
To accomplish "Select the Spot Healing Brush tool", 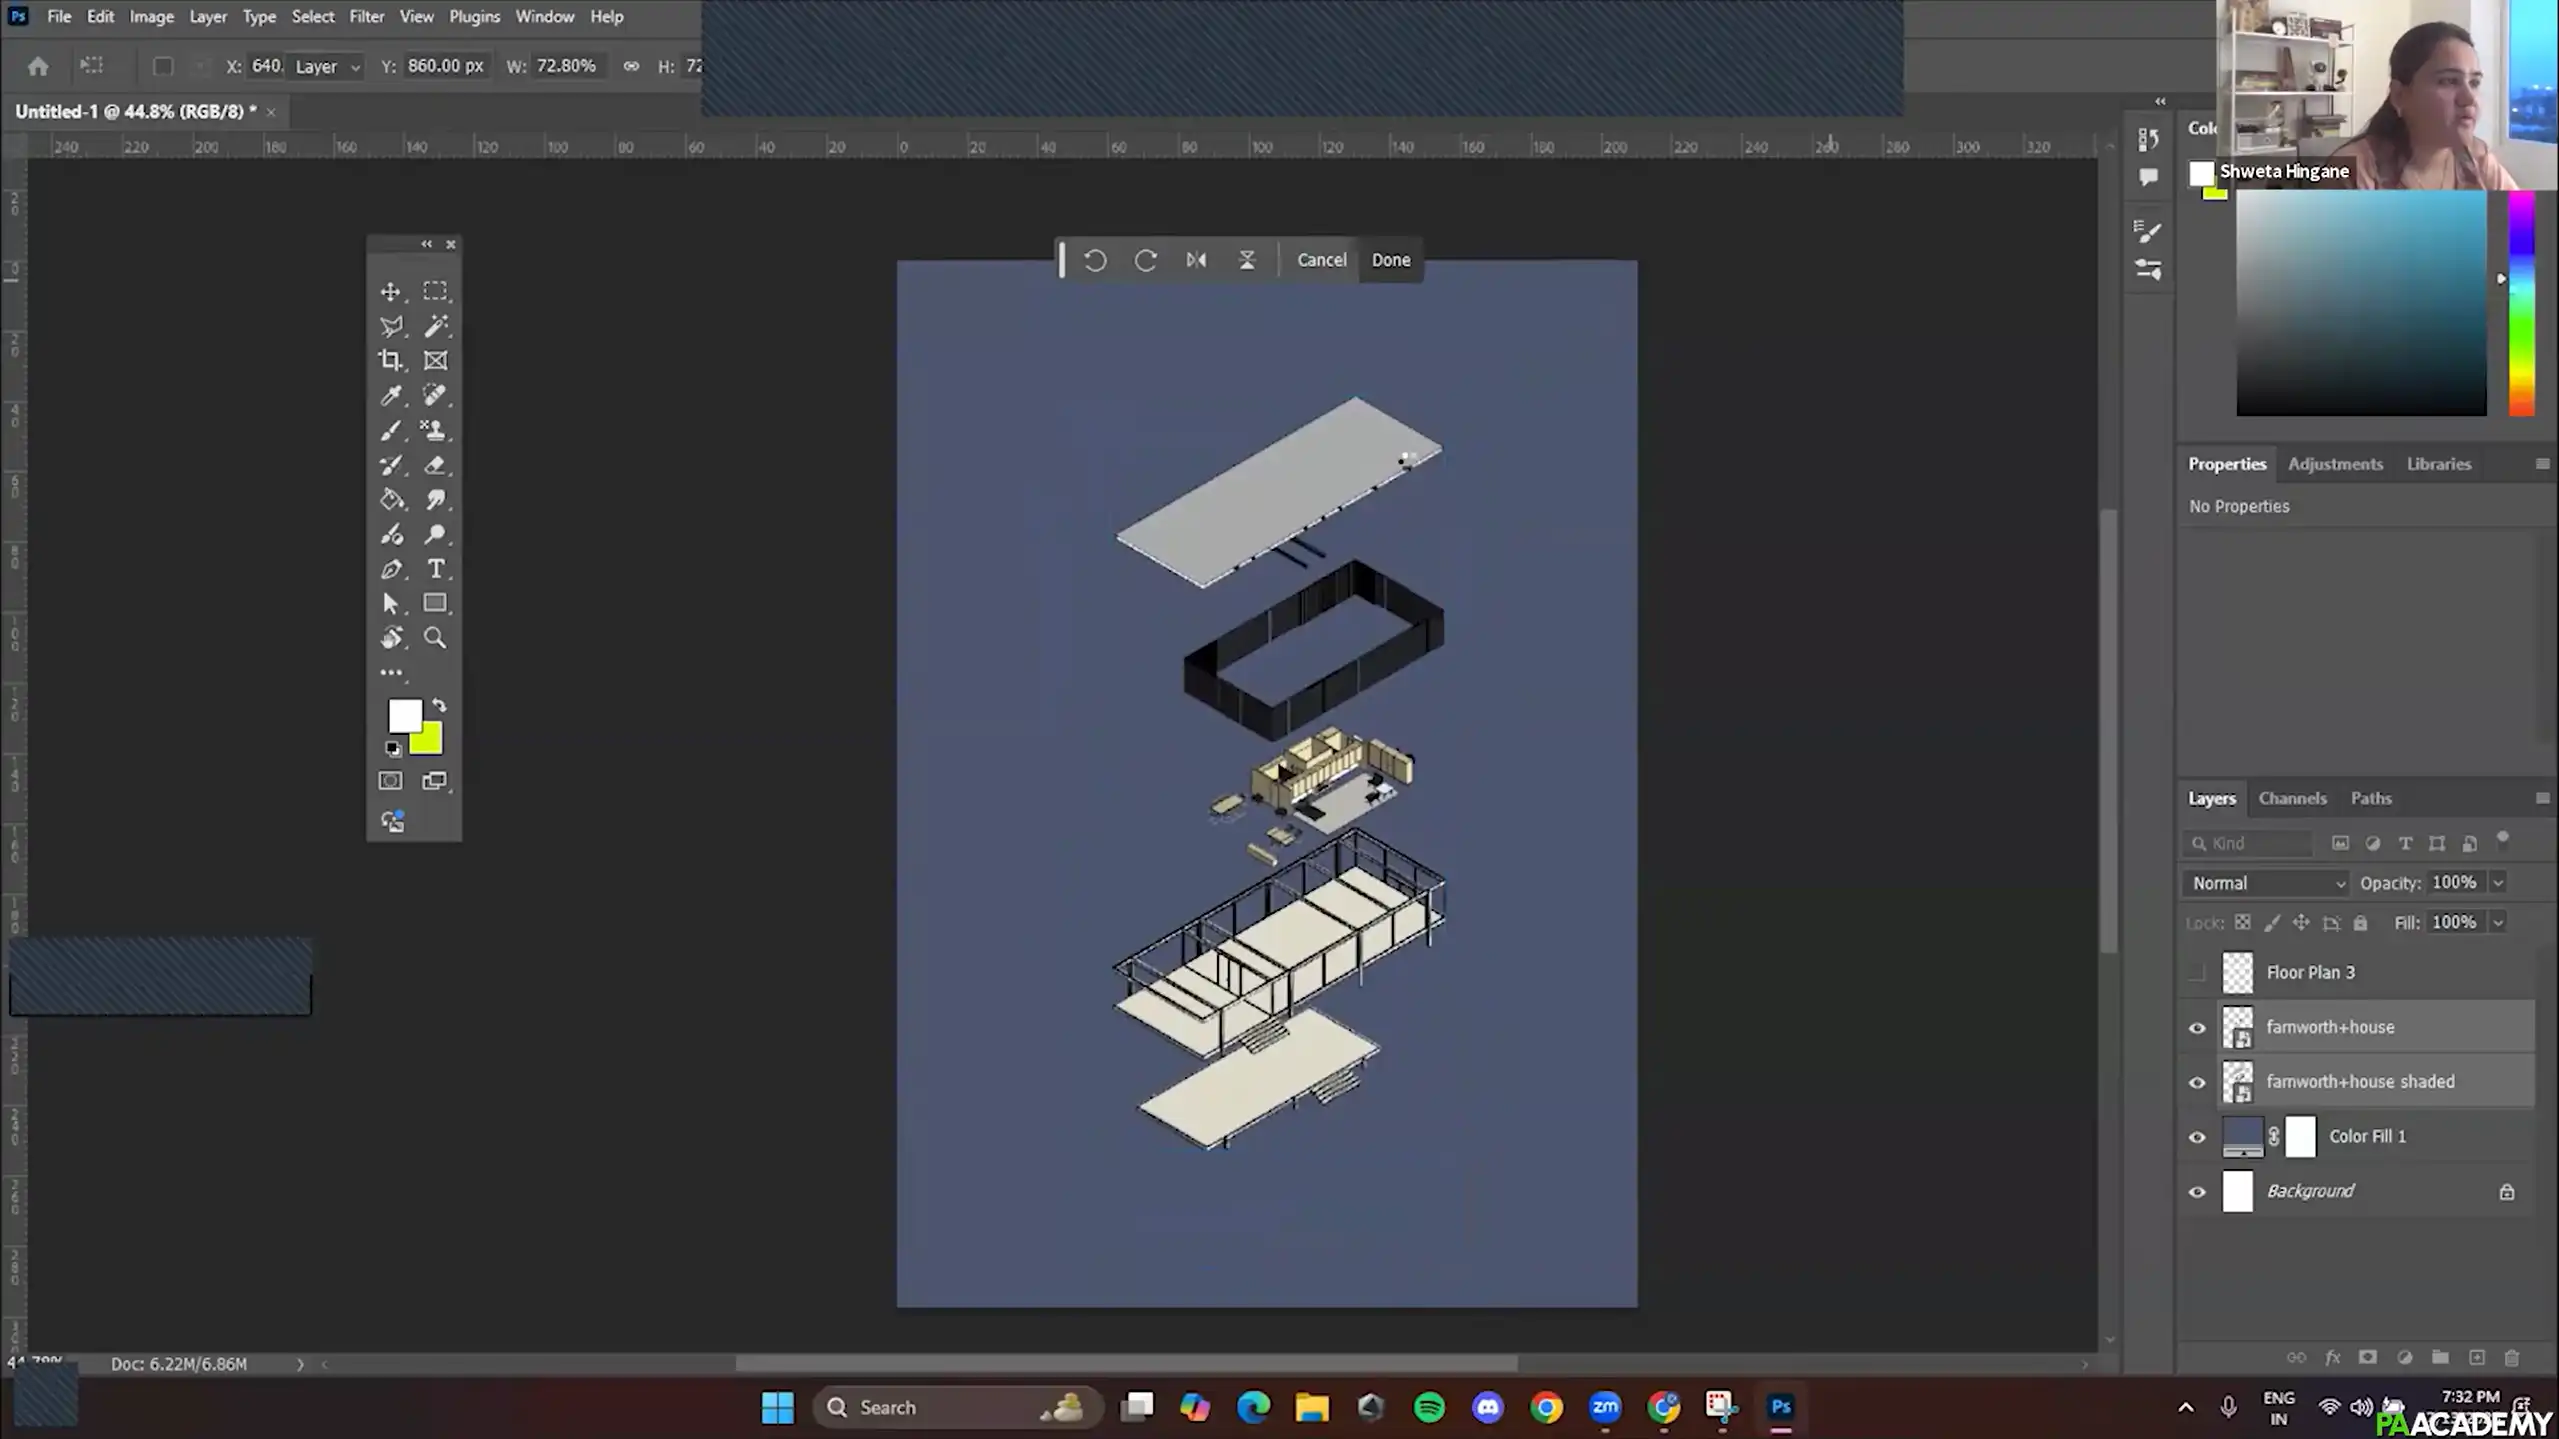I will click(435, 396).
